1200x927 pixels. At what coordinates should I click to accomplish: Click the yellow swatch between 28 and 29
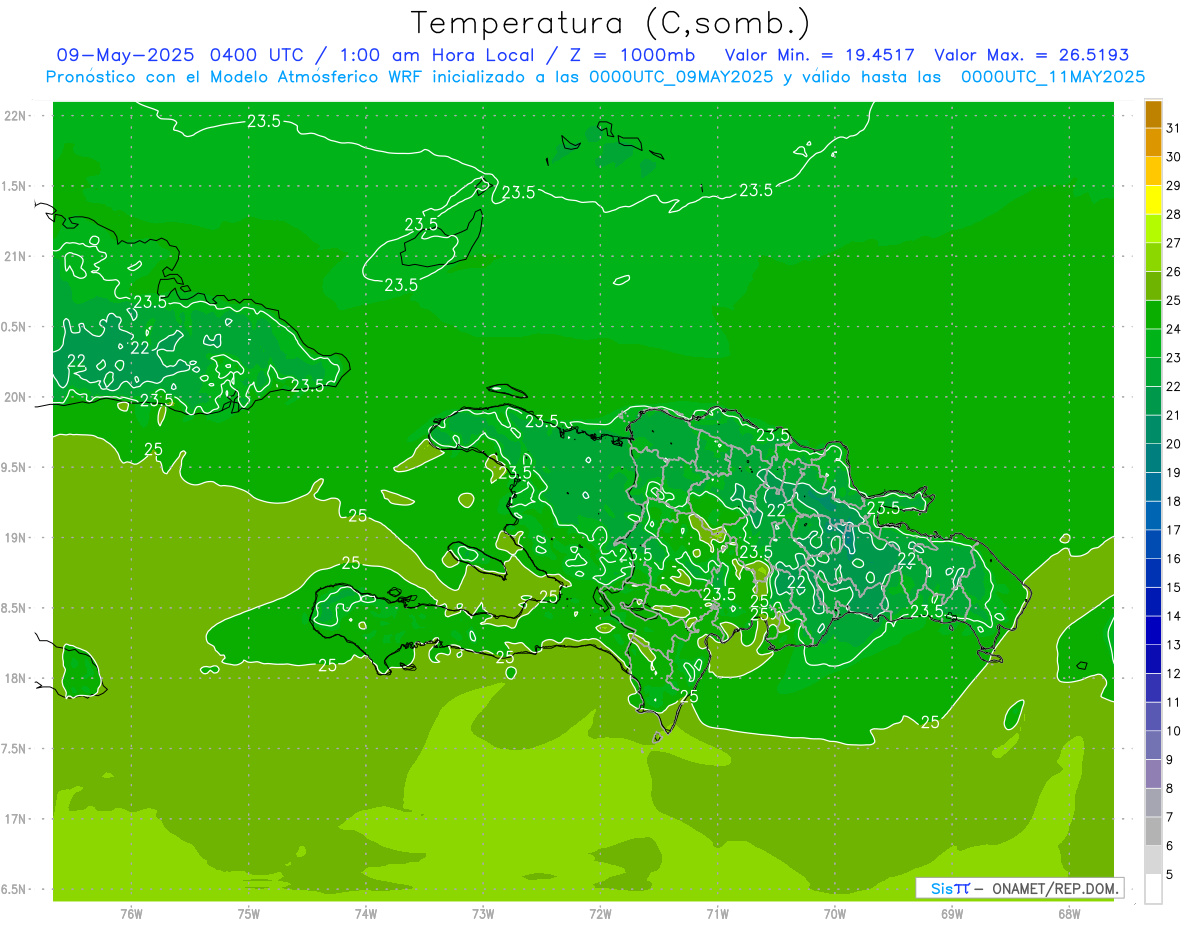1153,201
